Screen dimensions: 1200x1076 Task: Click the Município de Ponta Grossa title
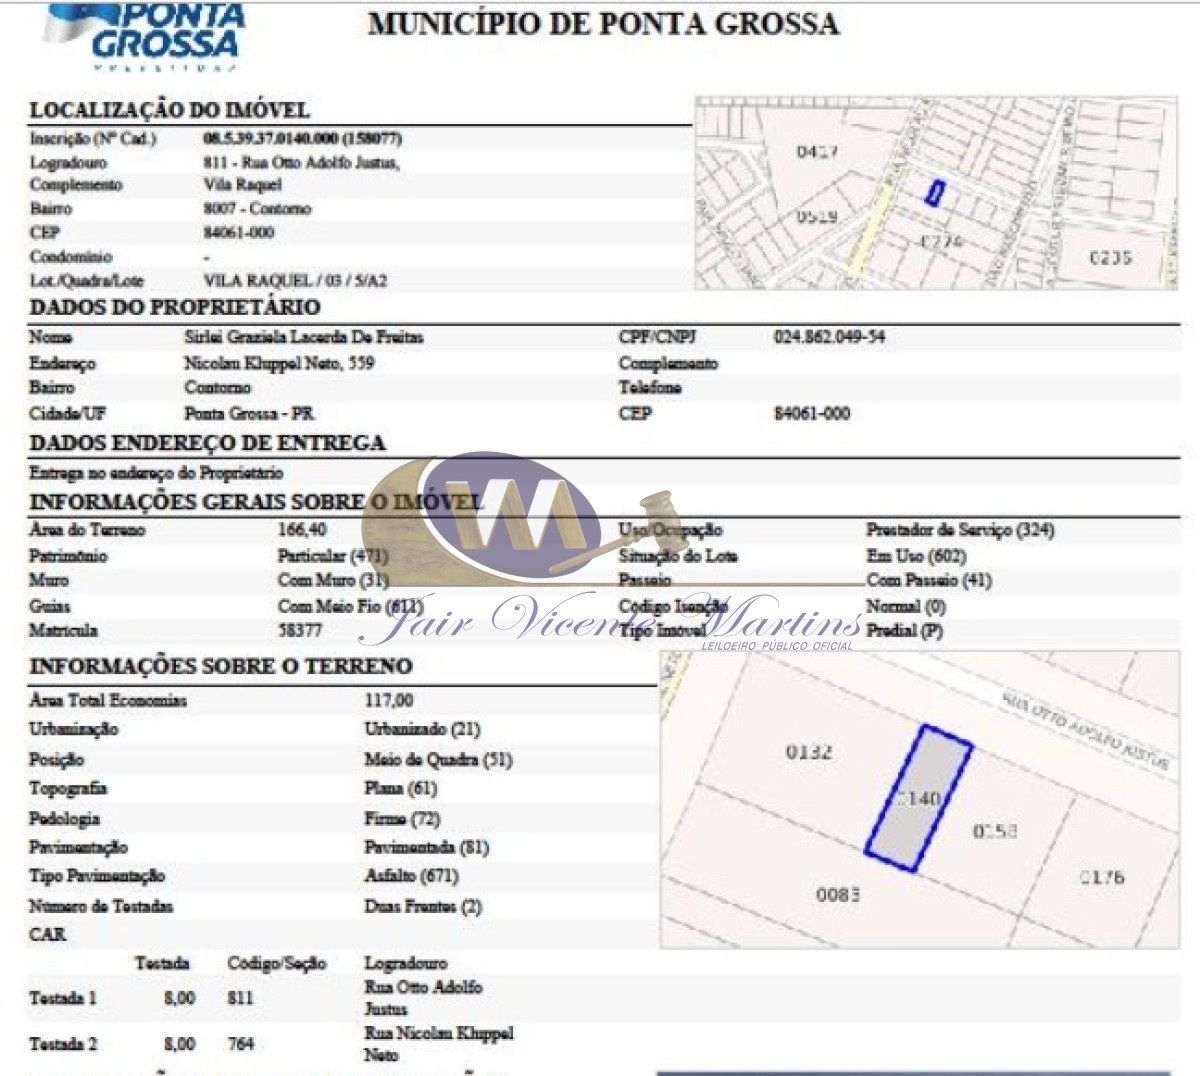click(x=603, y=25)
